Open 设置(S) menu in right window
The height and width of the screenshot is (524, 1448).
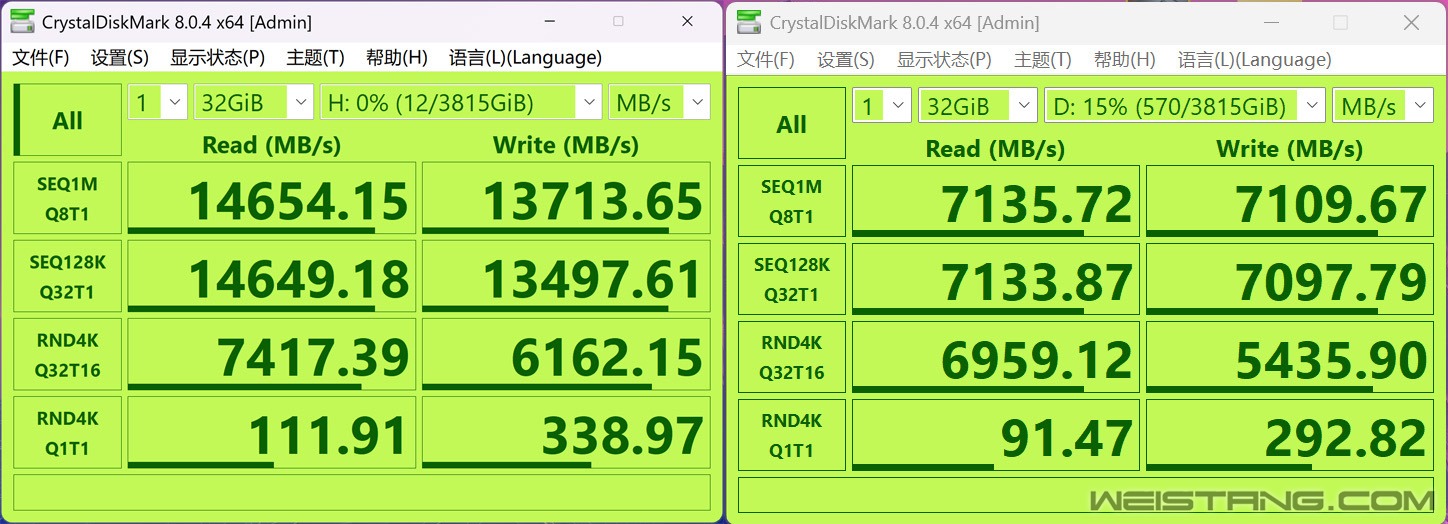click(846, 60)
